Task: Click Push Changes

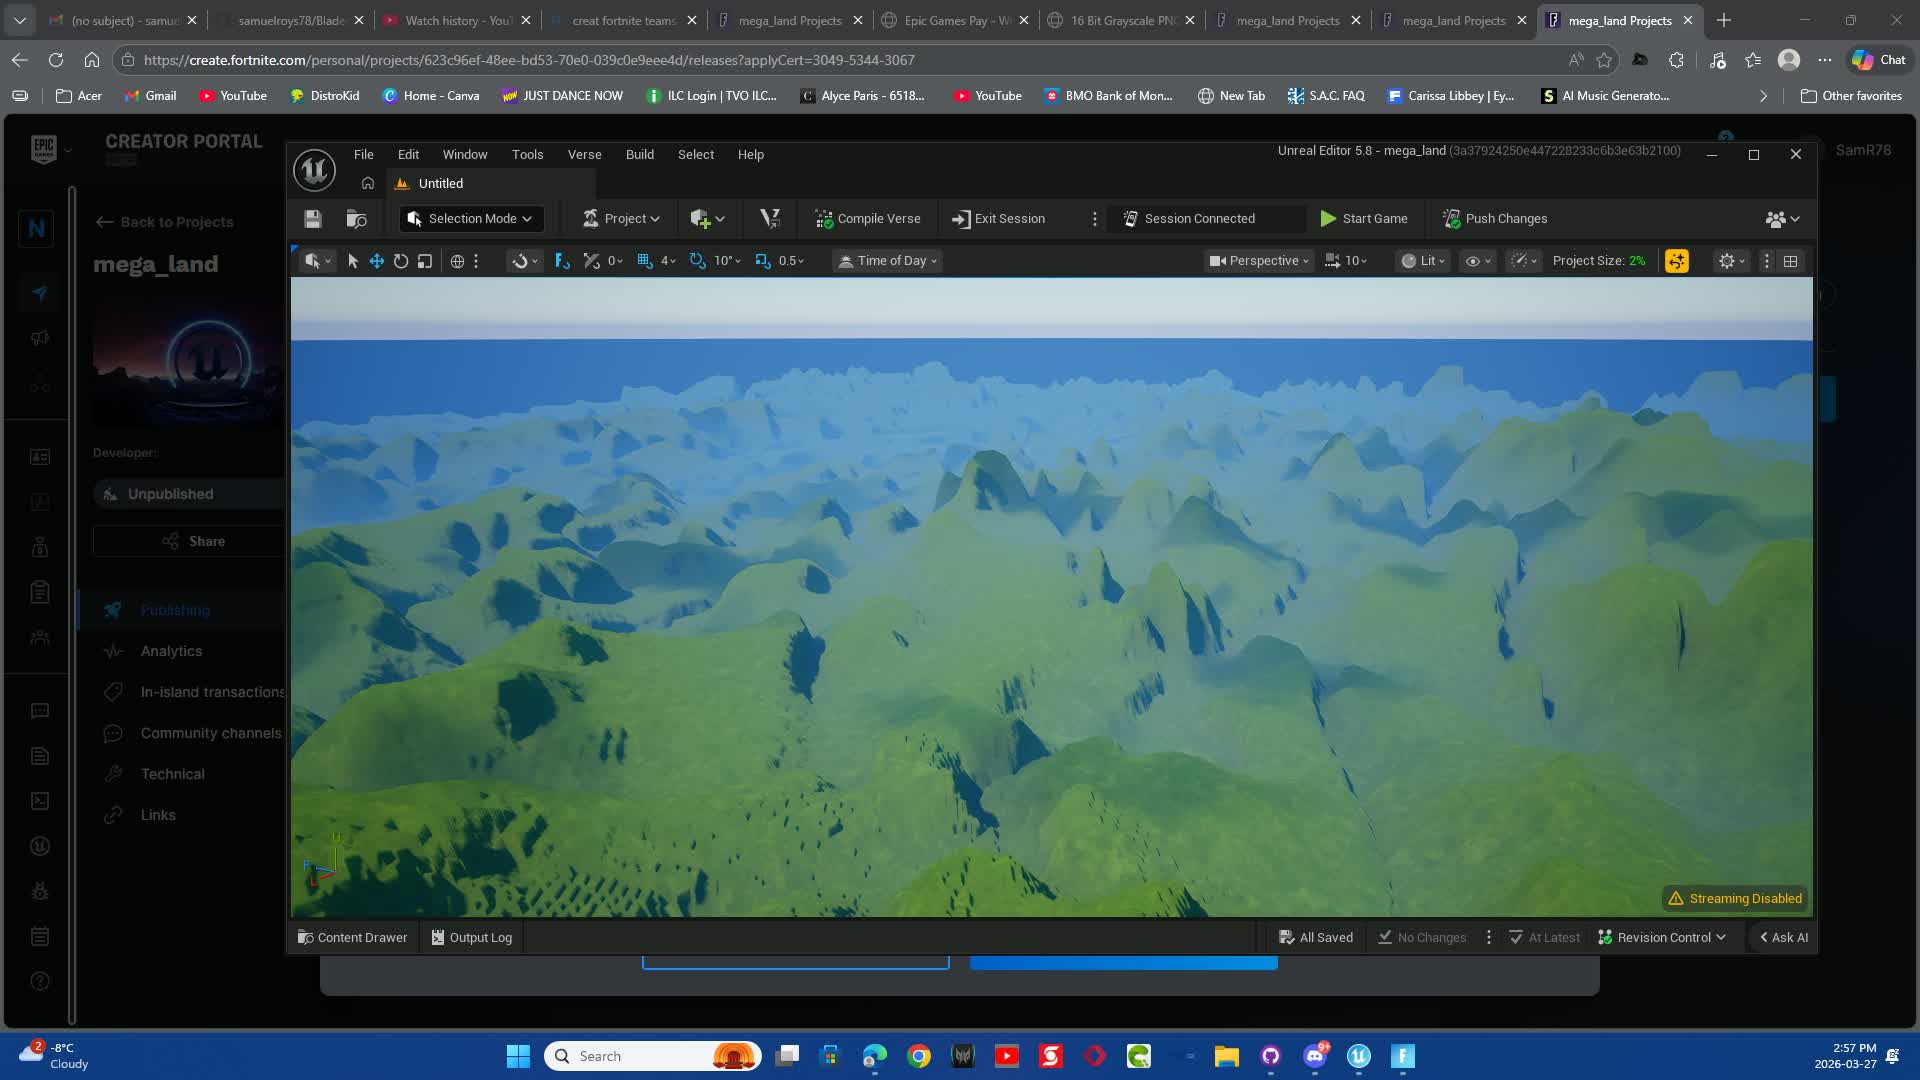Action: (x=1495, y=219)
